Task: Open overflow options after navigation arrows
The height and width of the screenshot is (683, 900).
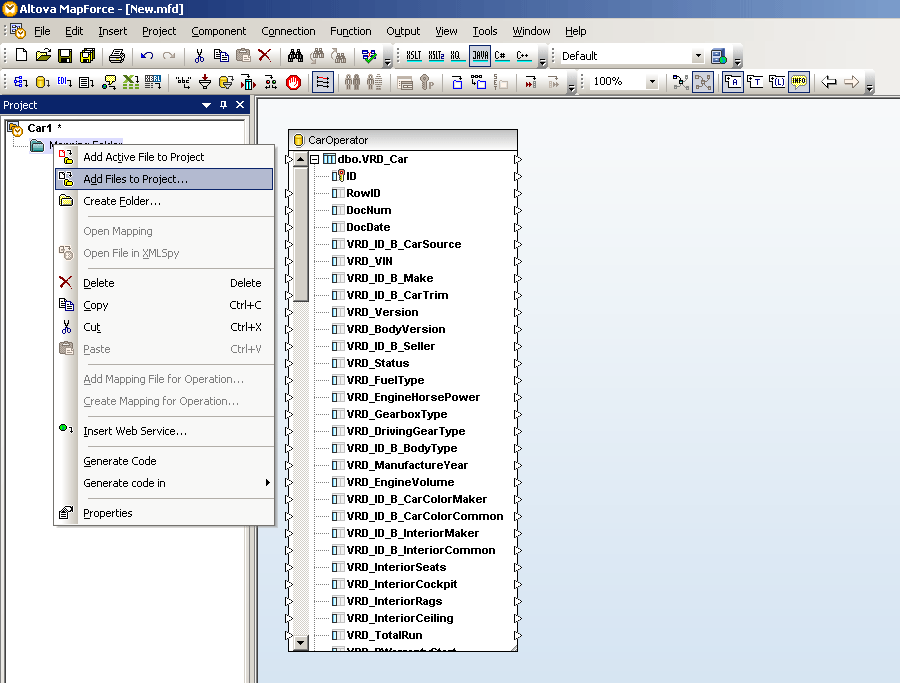Action: [870, 87]
